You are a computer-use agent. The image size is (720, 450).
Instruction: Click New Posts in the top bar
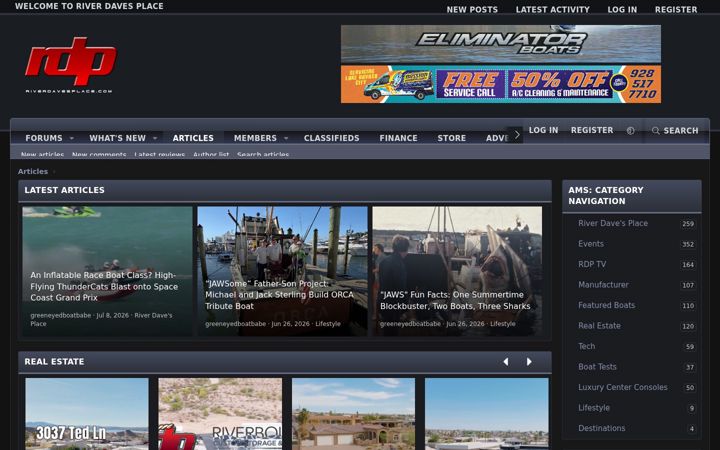click(472, 10)
